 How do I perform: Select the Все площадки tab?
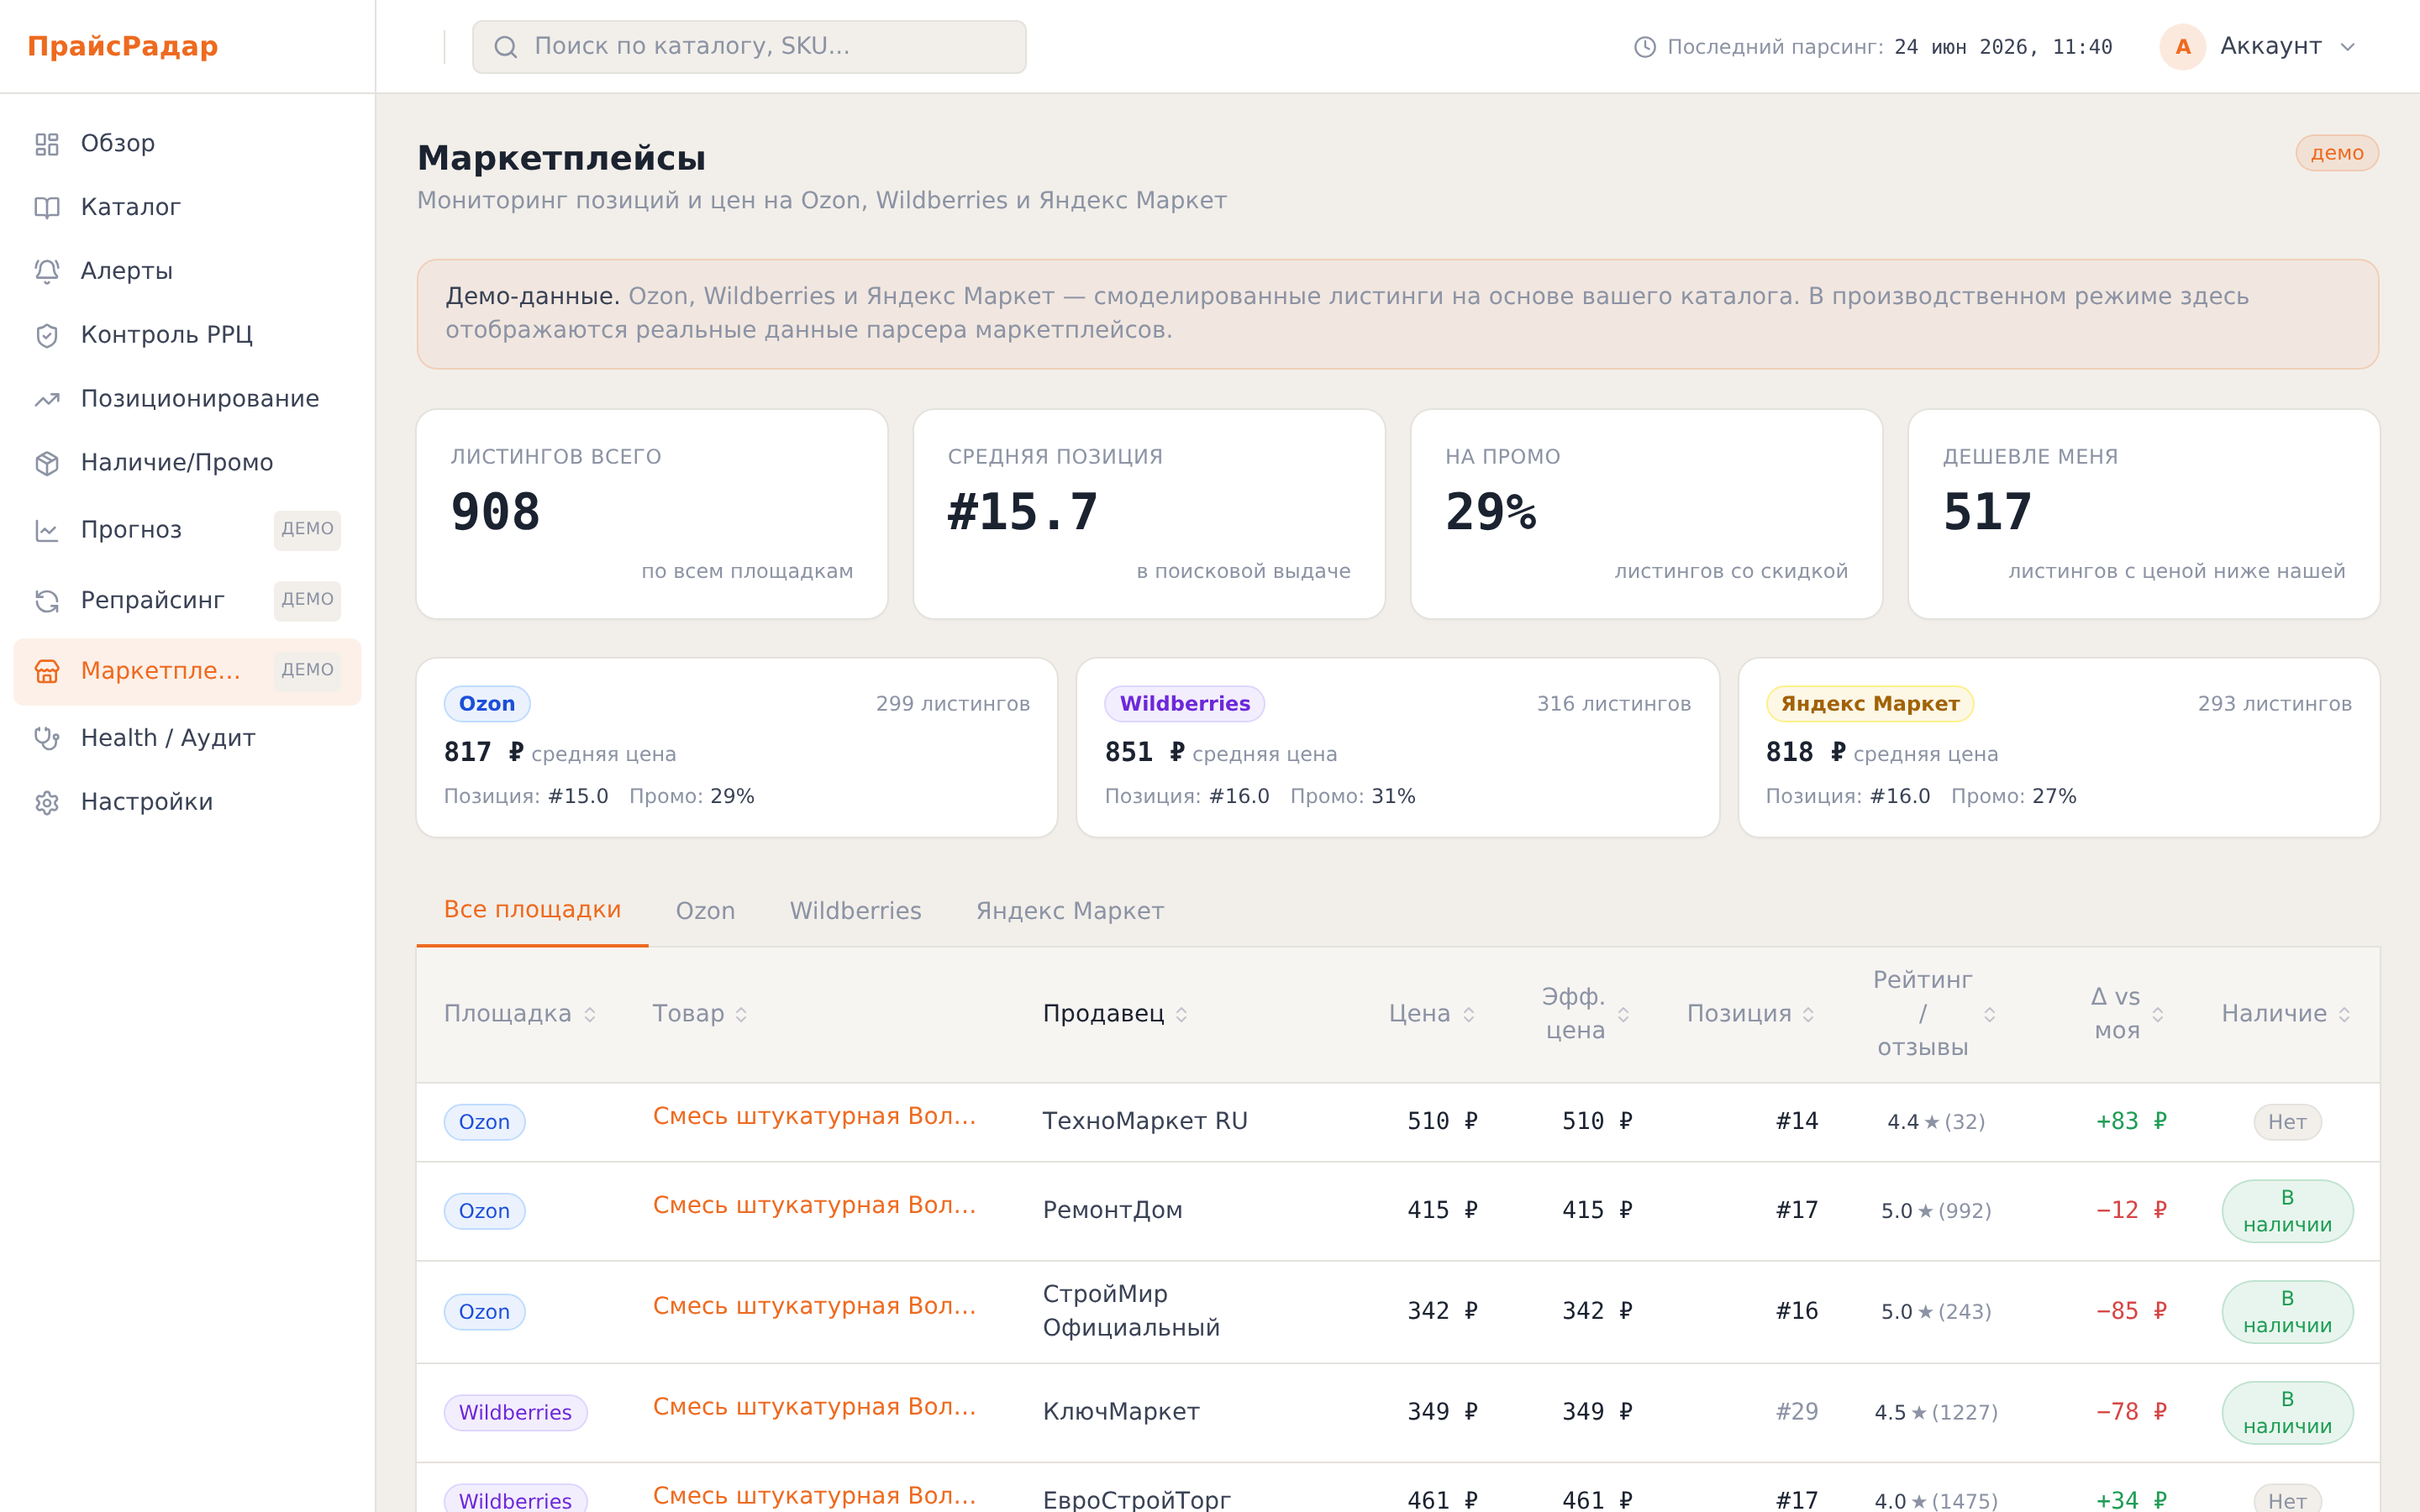pos(532,910)
